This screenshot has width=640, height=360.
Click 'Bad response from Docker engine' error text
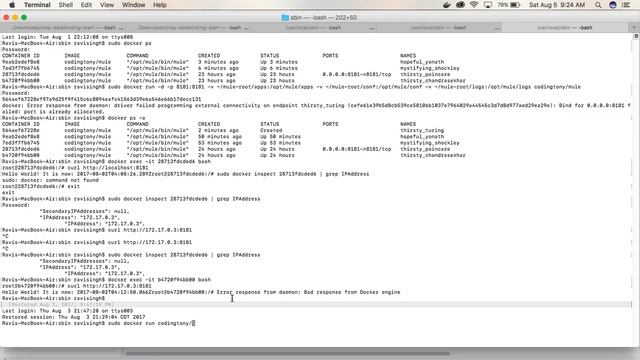click(x=352, y=292)
